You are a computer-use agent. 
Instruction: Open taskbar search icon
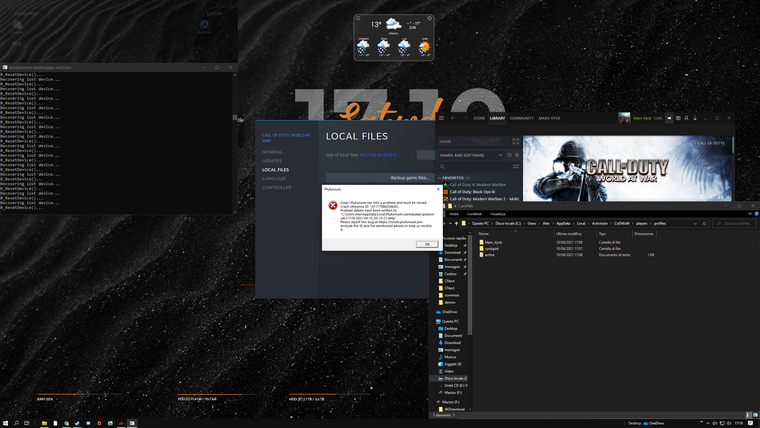pos(16,423)
